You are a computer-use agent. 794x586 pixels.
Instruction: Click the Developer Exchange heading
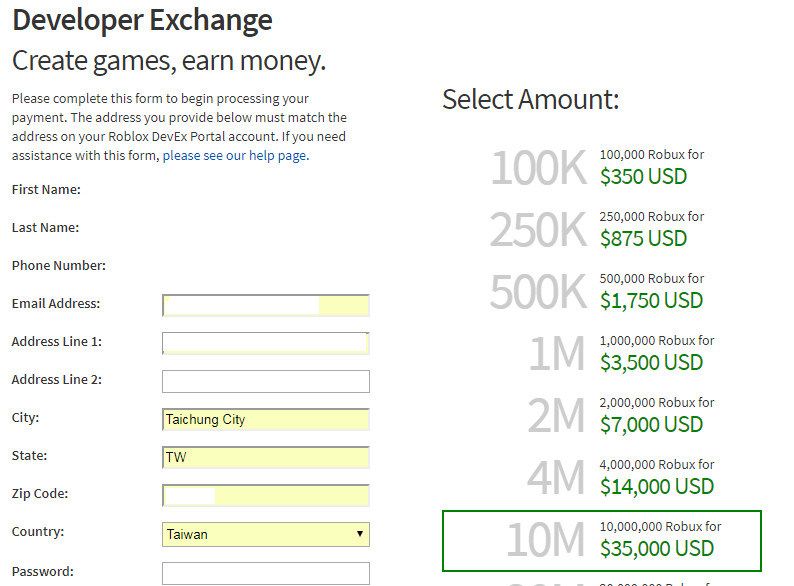pyautogui.click(x=142, y=20)
